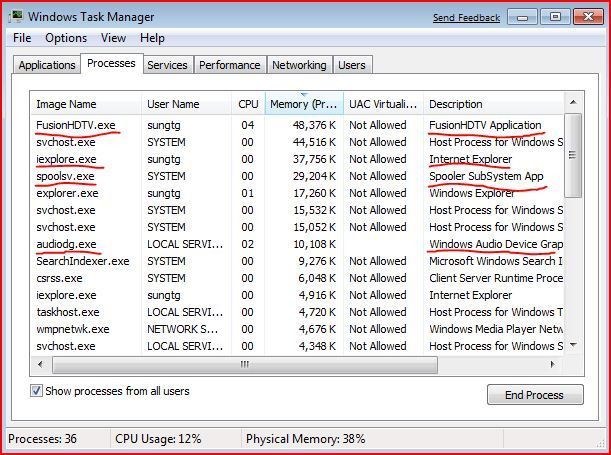
Task: Switch to the Services tab
Action: [167, 65]
